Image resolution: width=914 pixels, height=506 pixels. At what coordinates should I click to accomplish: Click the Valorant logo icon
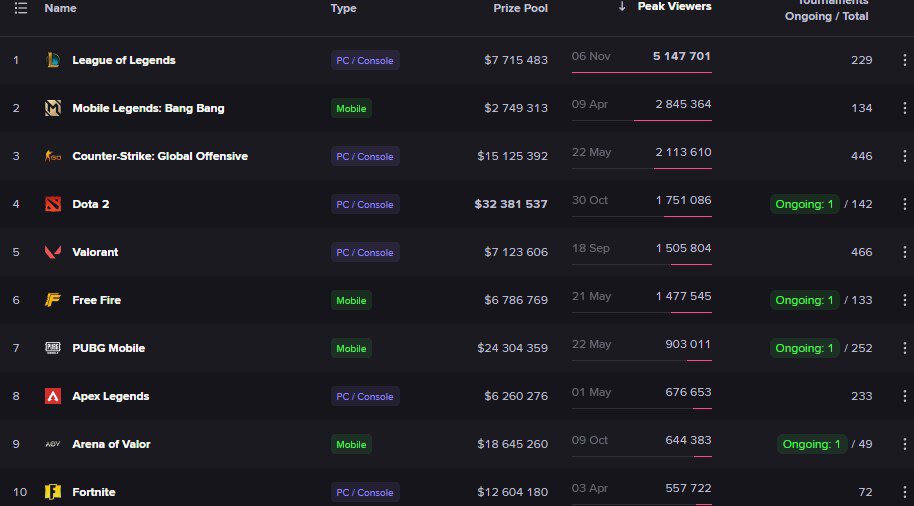pos(53,252)
